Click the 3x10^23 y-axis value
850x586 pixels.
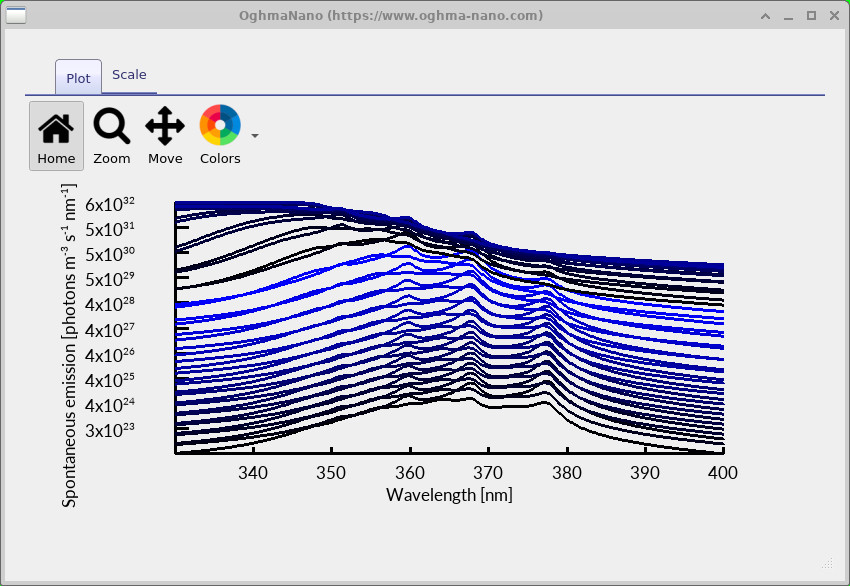(110, 430)
